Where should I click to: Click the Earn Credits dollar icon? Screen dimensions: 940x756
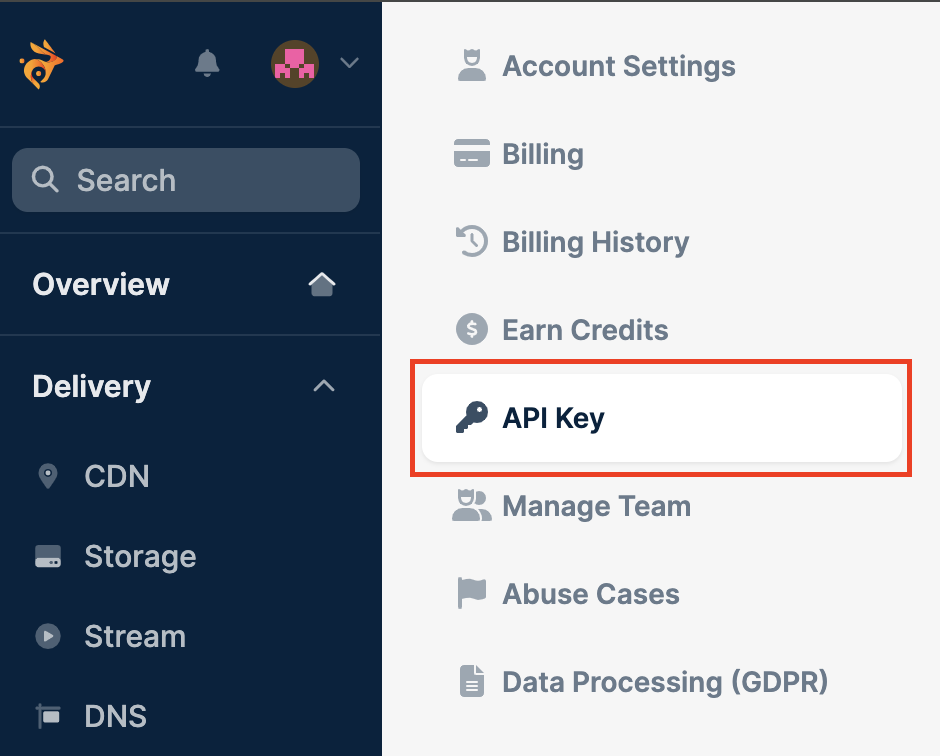[472, 329]
